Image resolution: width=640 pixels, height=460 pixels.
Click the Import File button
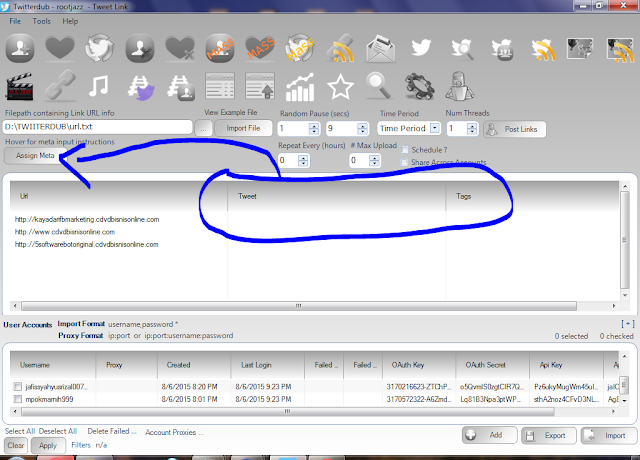pyautogui.click(x=243, y=128)
